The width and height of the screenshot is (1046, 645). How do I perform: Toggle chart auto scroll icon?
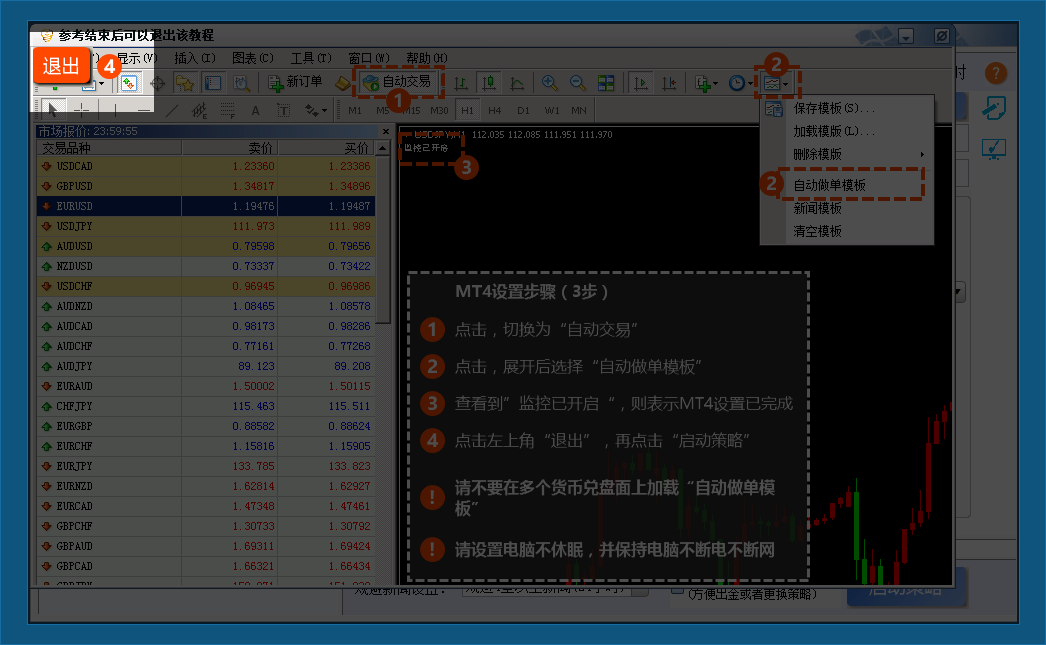click(x=640, y=83)
